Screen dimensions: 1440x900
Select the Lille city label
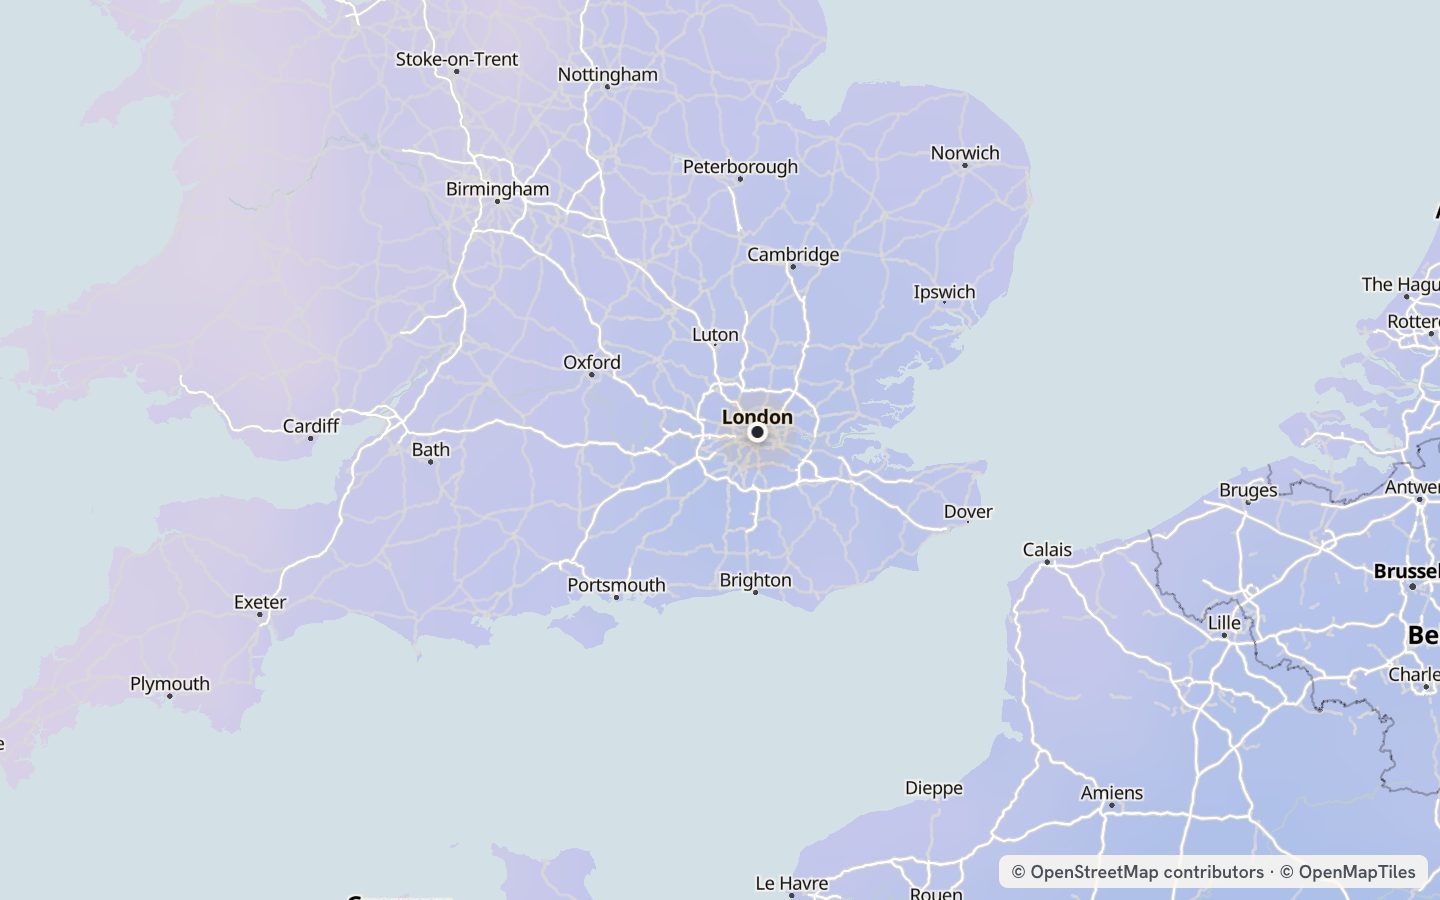tap(1224, 623)
